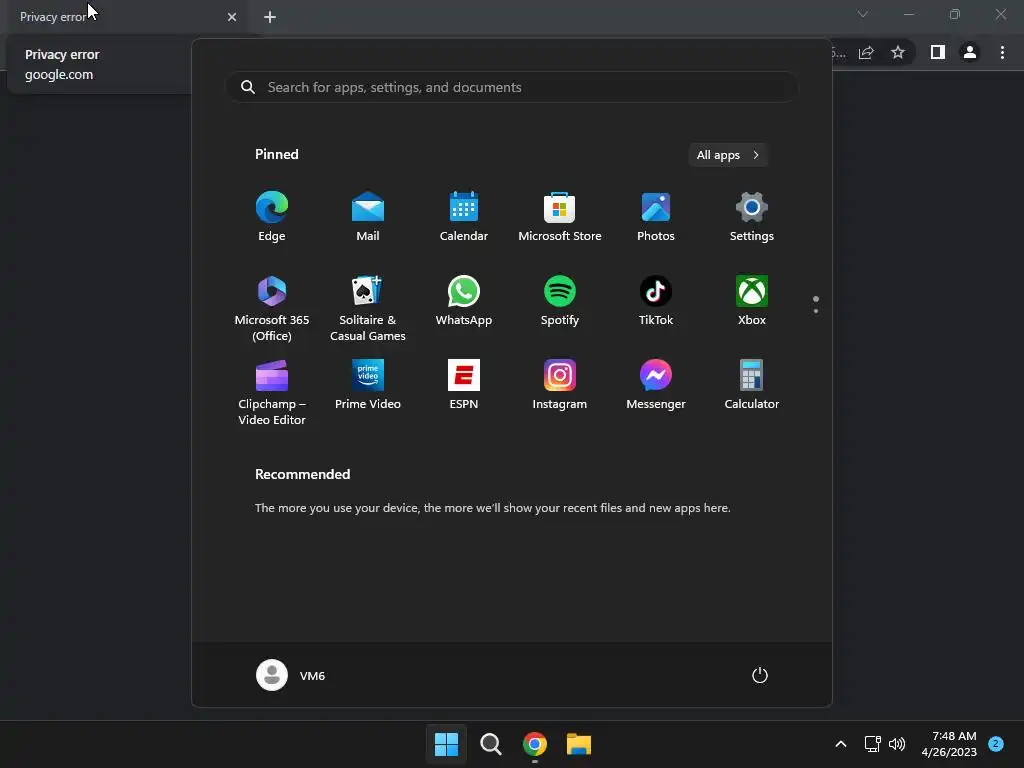The width and height of the screenshot is (1024, 768).
Task: Open notification center badge showing 2
Action: (996, 743)
